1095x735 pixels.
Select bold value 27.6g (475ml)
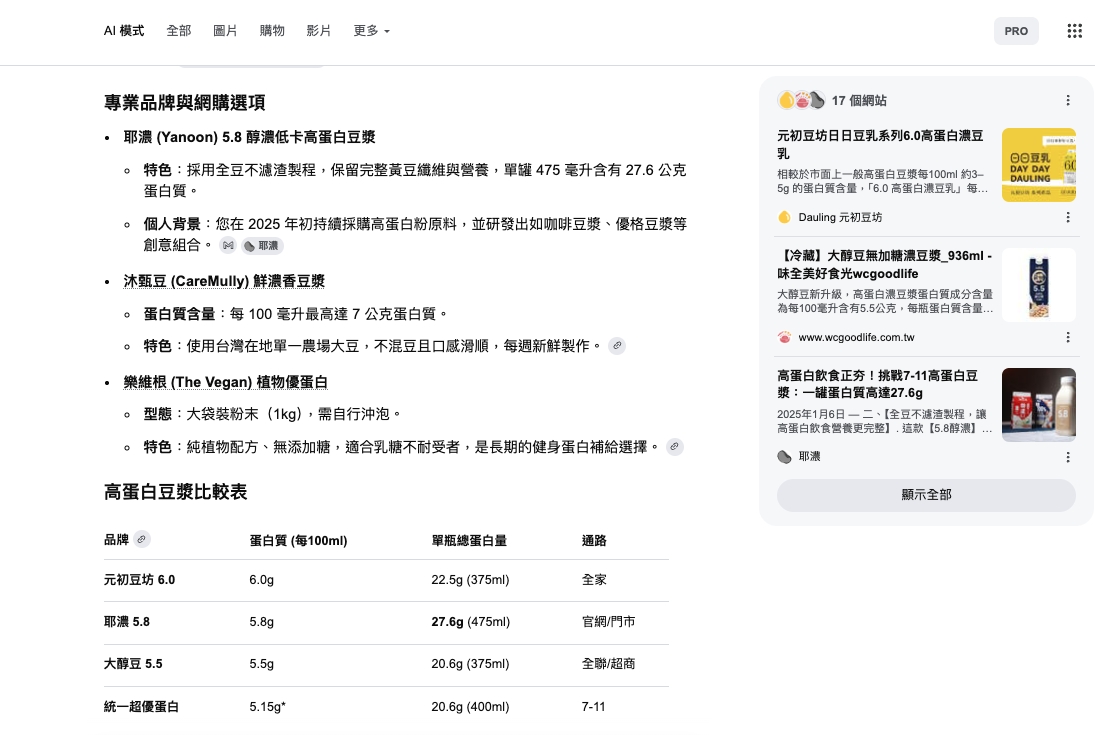point(471,622)
